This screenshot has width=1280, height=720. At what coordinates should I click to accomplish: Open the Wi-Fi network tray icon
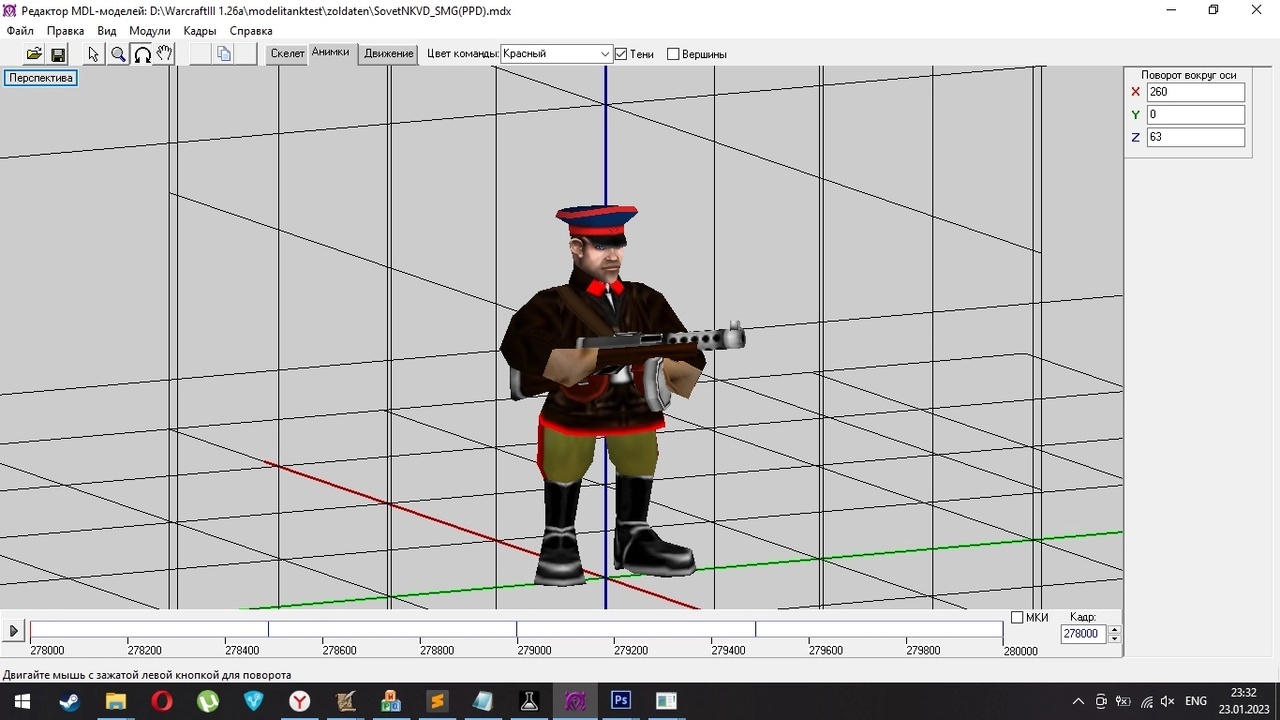1146,701
